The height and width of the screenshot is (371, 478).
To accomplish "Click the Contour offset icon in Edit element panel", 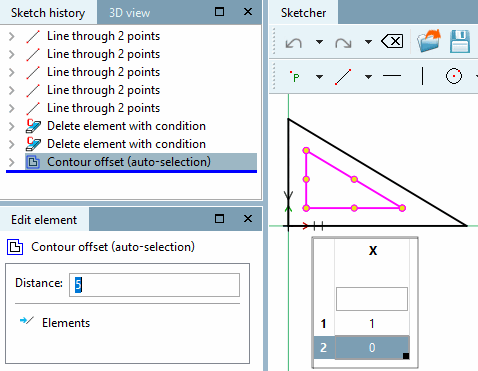I will click(x=15, y=247).
